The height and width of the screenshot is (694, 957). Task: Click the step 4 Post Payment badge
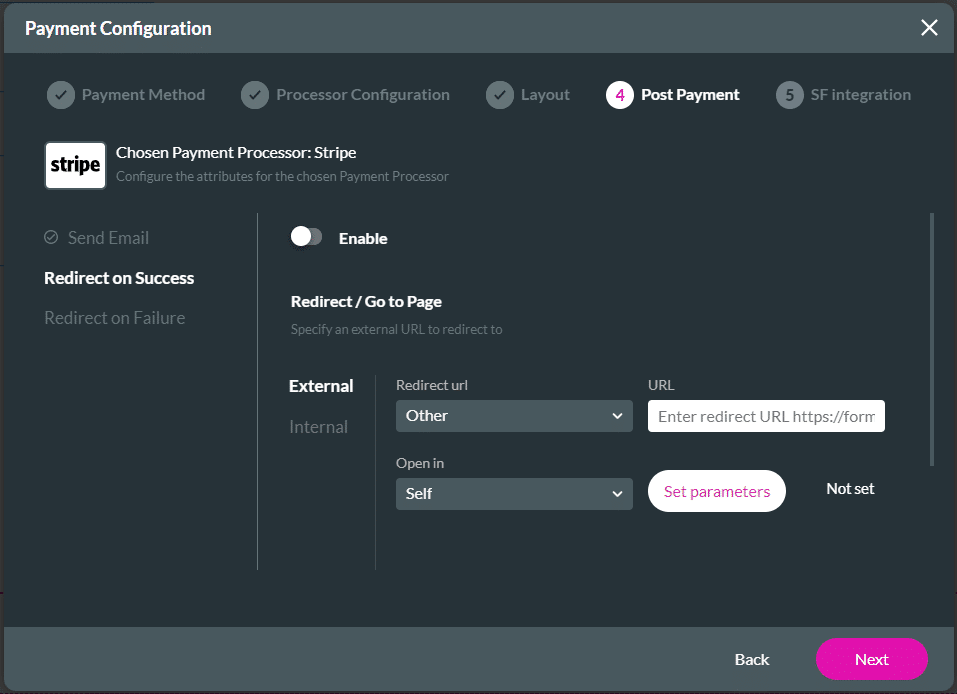[619, 95]
